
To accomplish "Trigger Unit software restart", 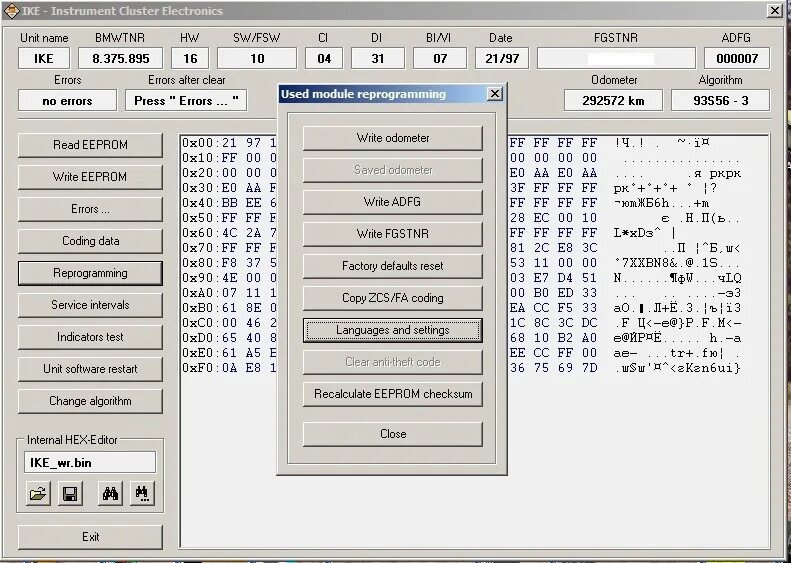I will [90, 369].
